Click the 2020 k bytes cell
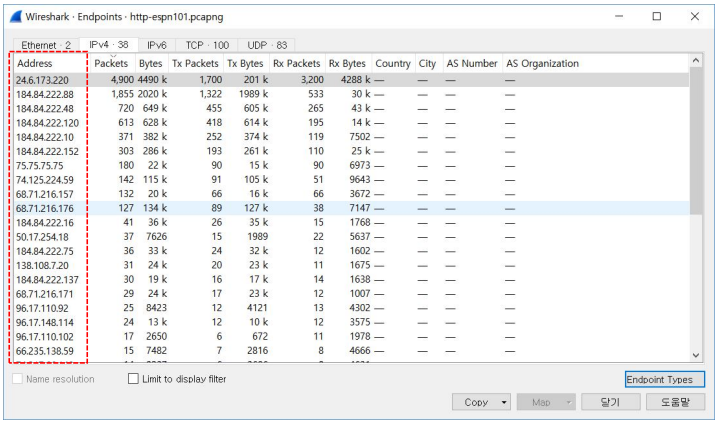 (x=152, y=94)
